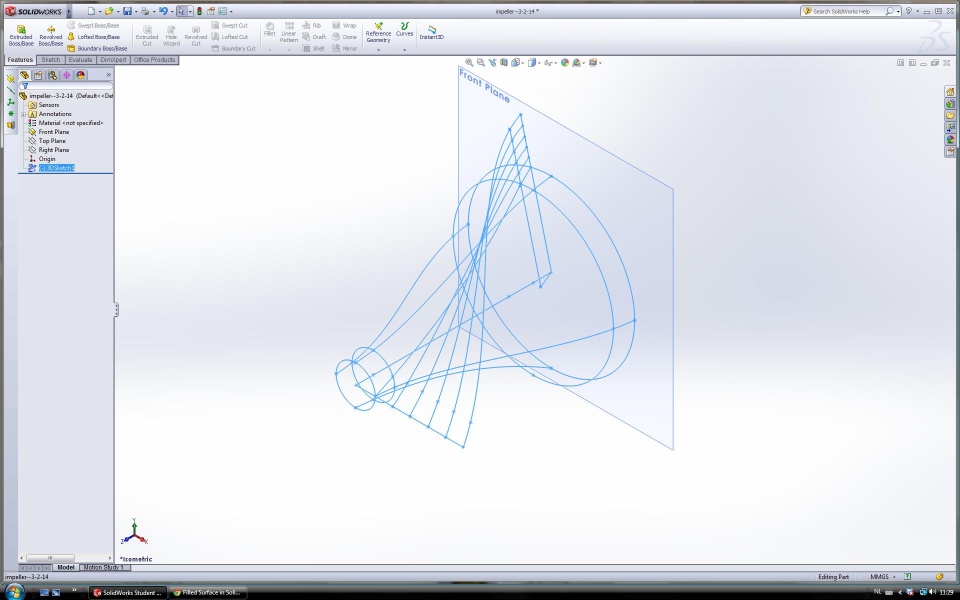This screenshot has width=960, height=600.
Task: Select Front Plane in feature tree
Action: [48, 132]
